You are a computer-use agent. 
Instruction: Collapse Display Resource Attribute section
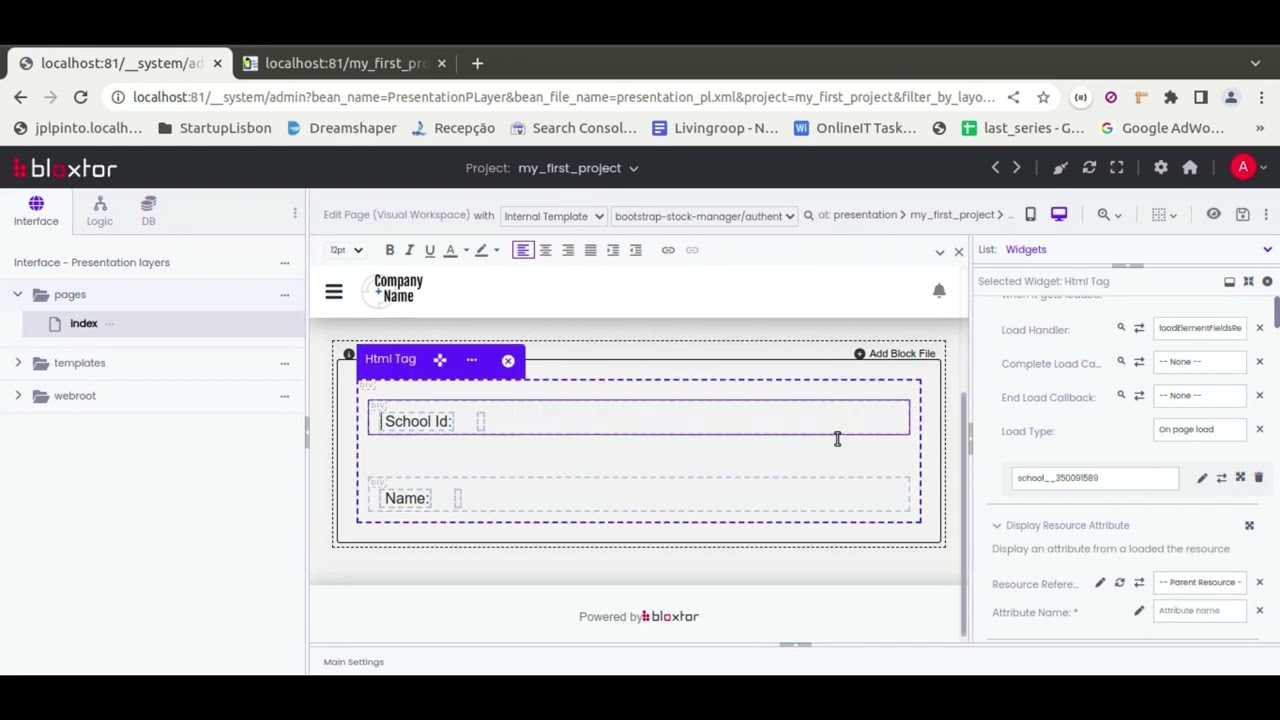997,526
